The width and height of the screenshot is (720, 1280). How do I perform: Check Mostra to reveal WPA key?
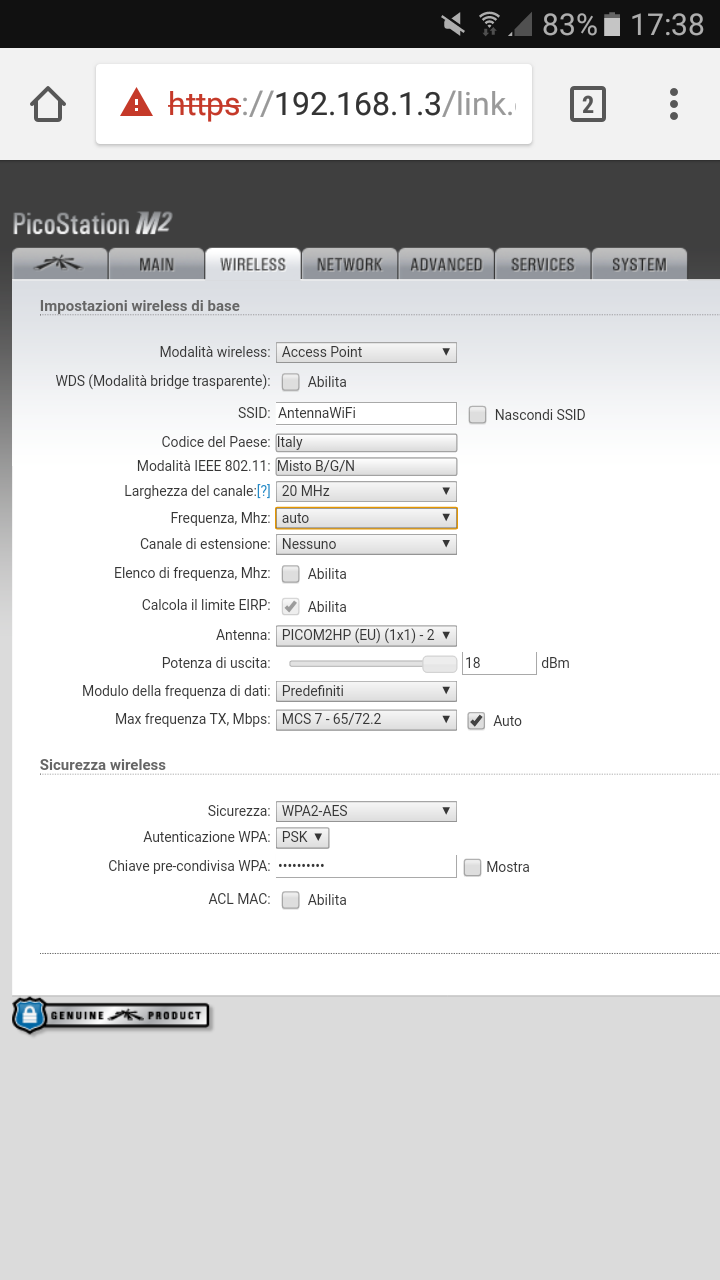click(x=473, y=867)
